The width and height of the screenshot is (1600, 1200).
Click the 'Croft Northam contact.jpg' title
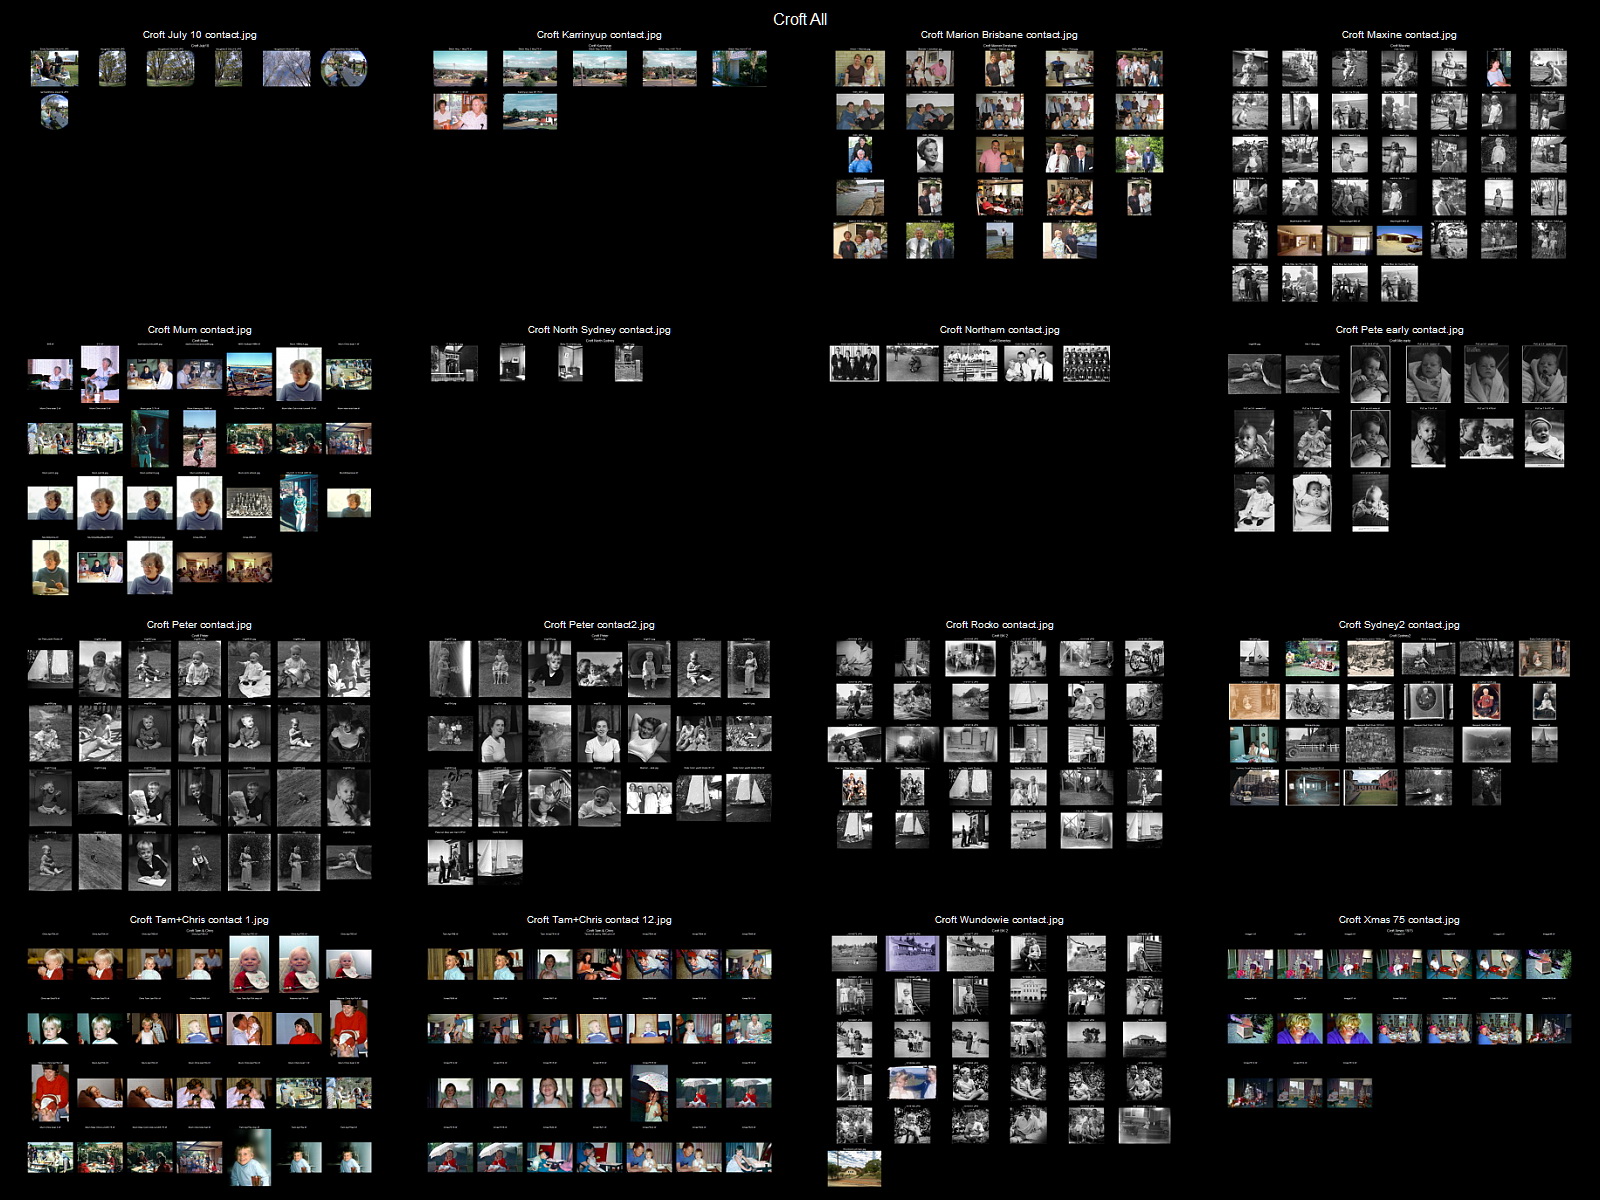pyautogui.click(x=999, y=330)
